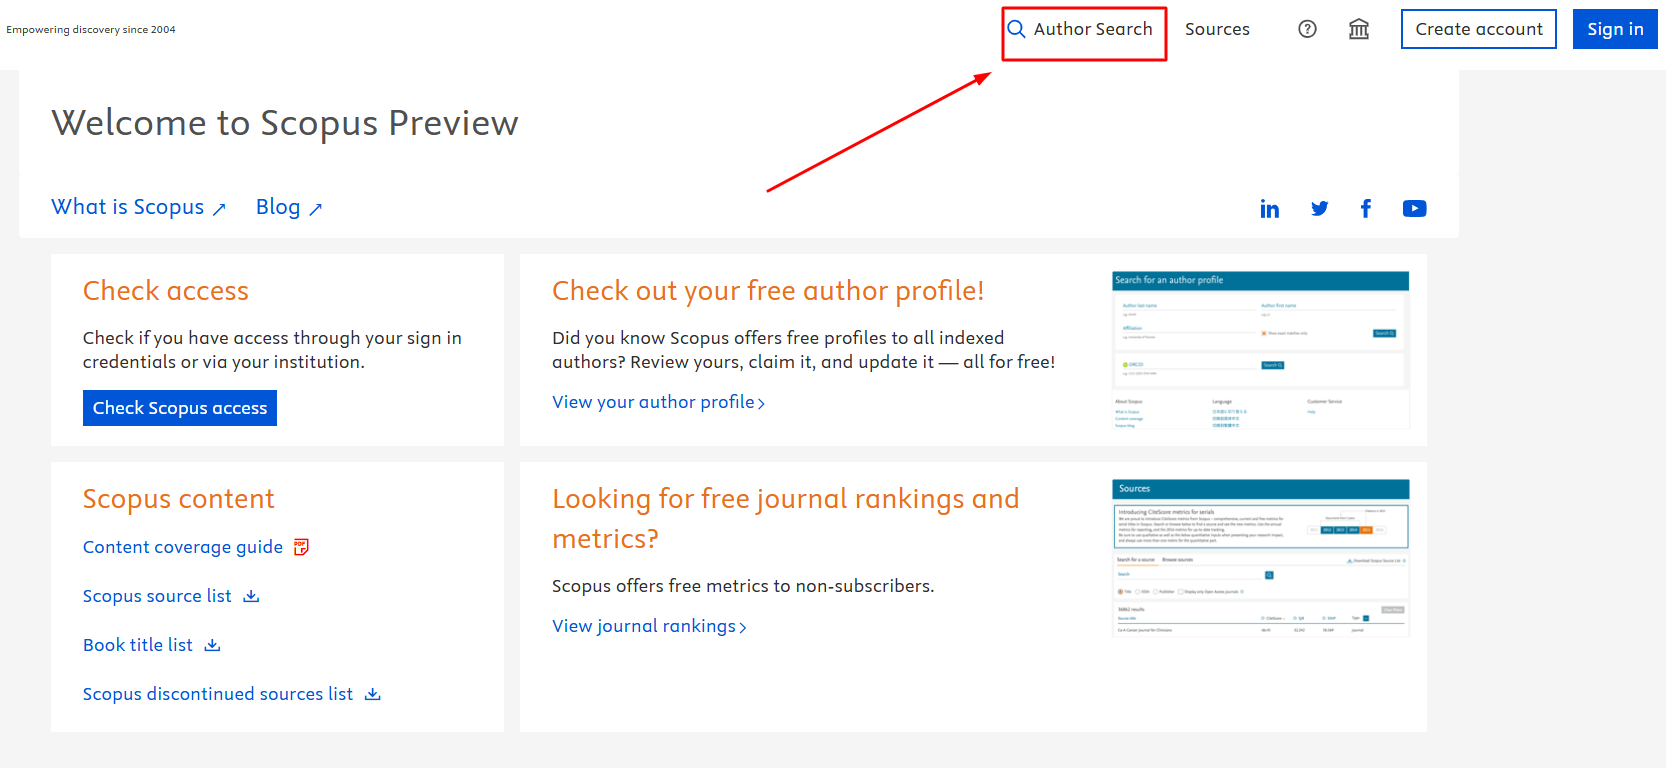The height and width of the screenshot is (768, 1666).
Task: Open the Scopus YouTube icon
Action: tap(1414, 209)
